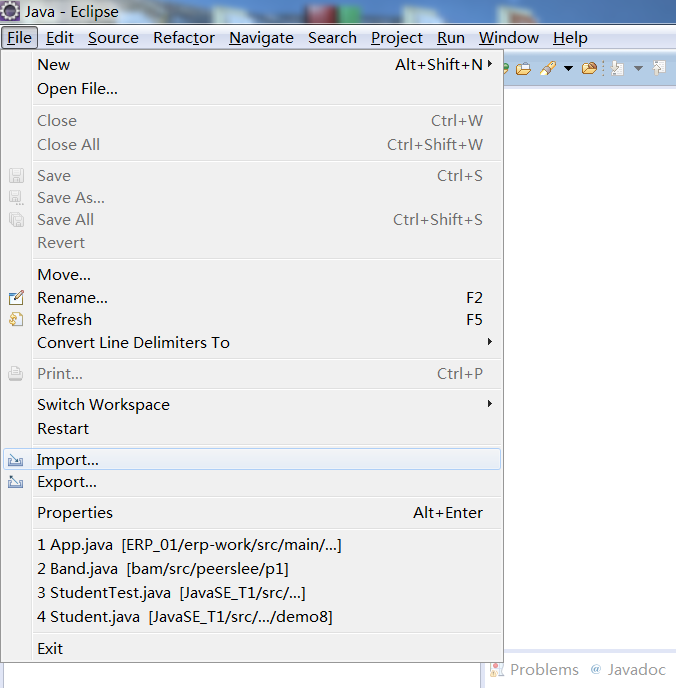
Task: Click the Open Task folder toolbar icon
Action: click(589, 68)
